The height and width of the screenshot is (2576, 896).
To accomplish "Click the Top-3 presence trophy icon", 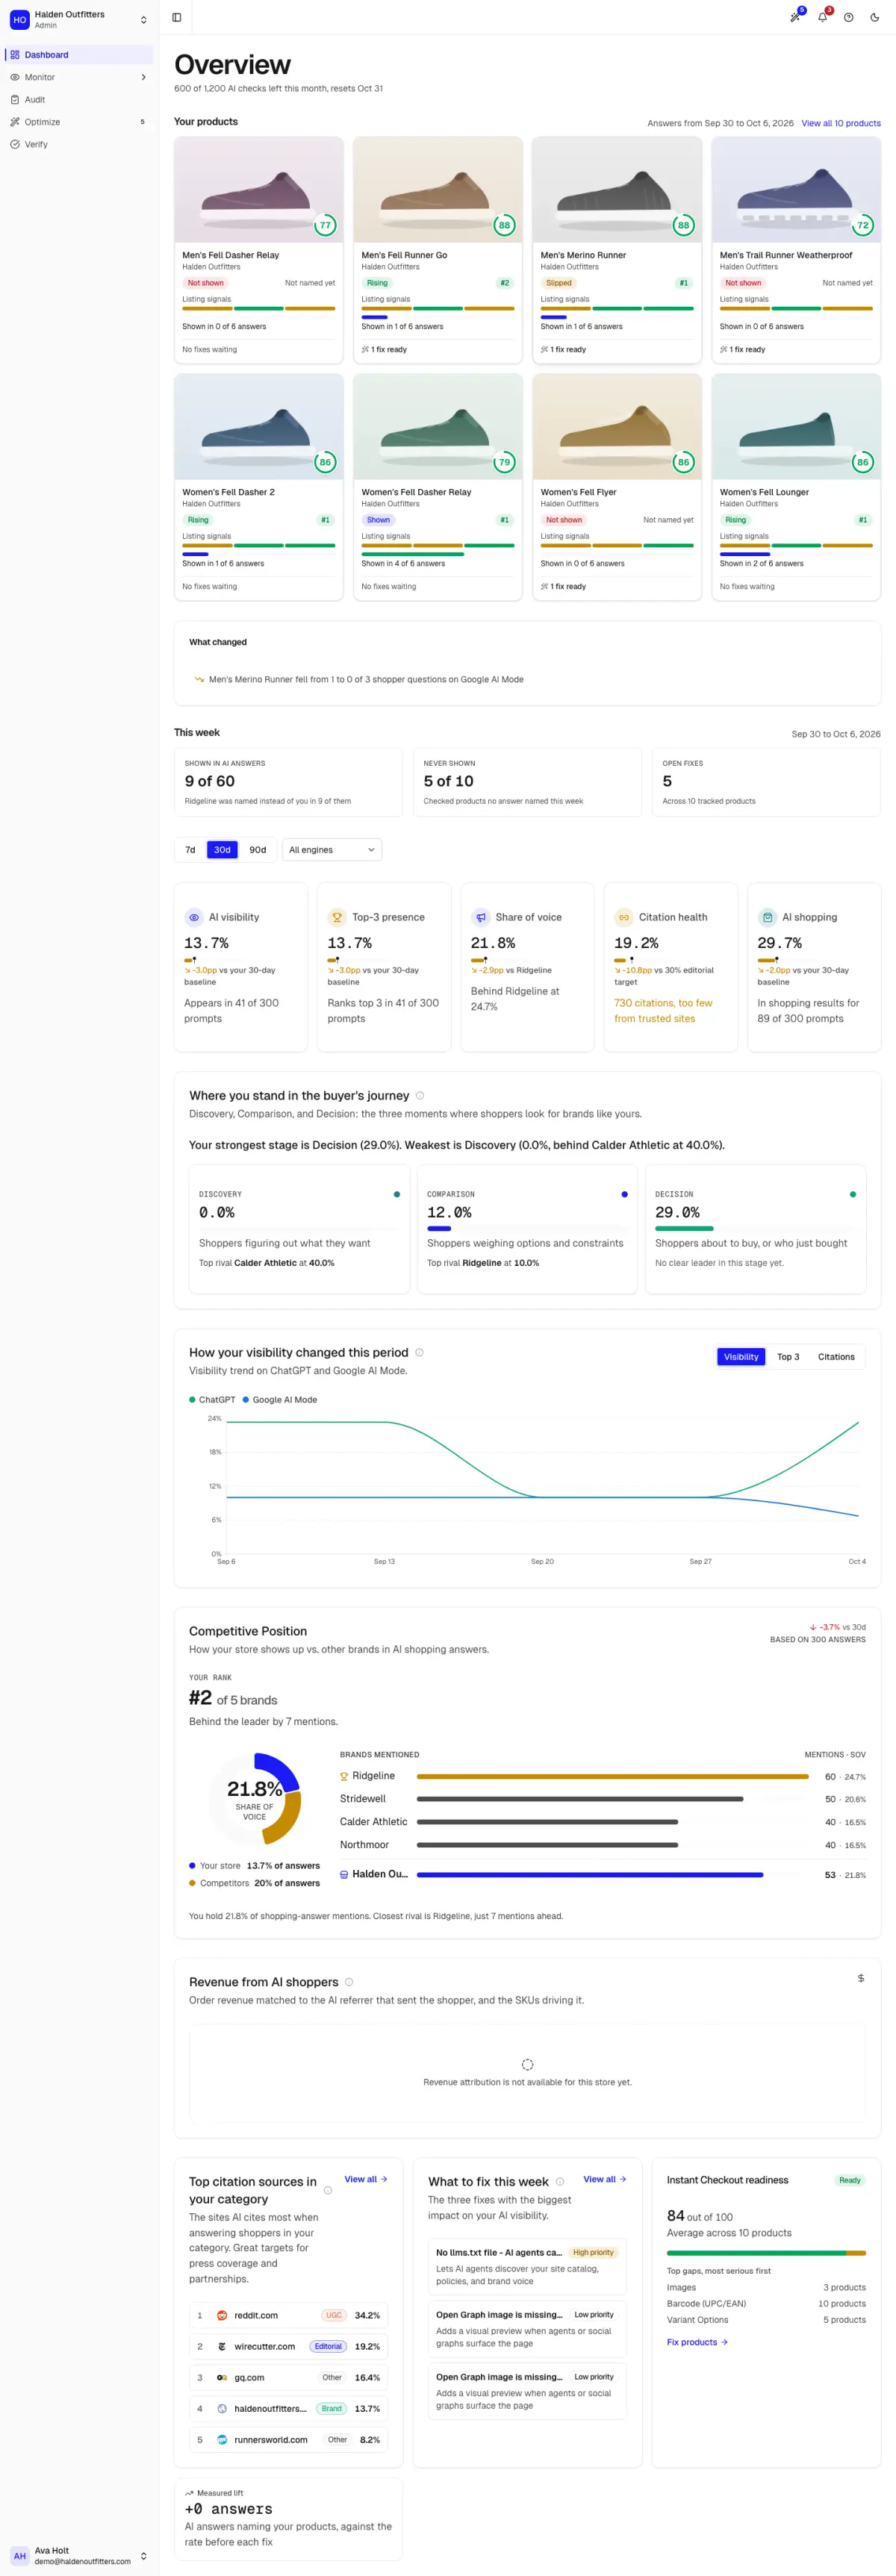I will pos(337,917).
